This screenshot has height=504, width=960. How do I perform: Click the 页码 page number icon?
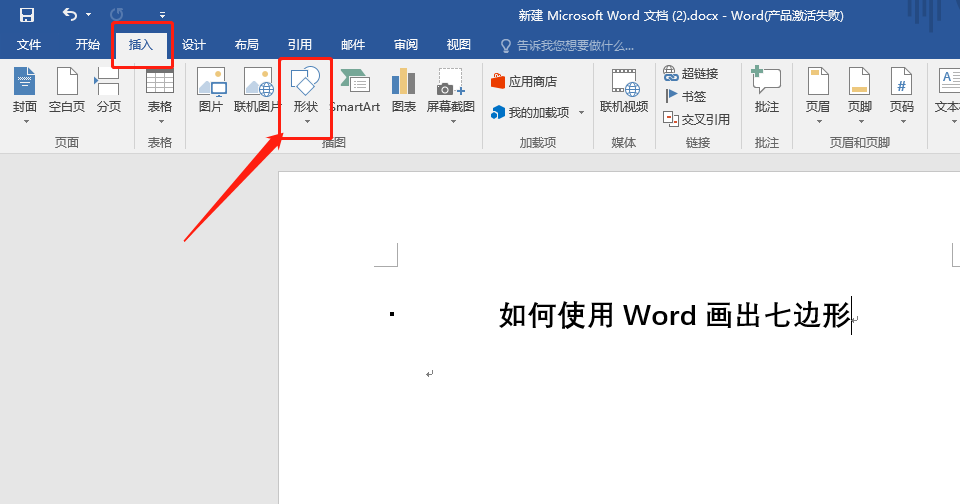tap(901, 82)
